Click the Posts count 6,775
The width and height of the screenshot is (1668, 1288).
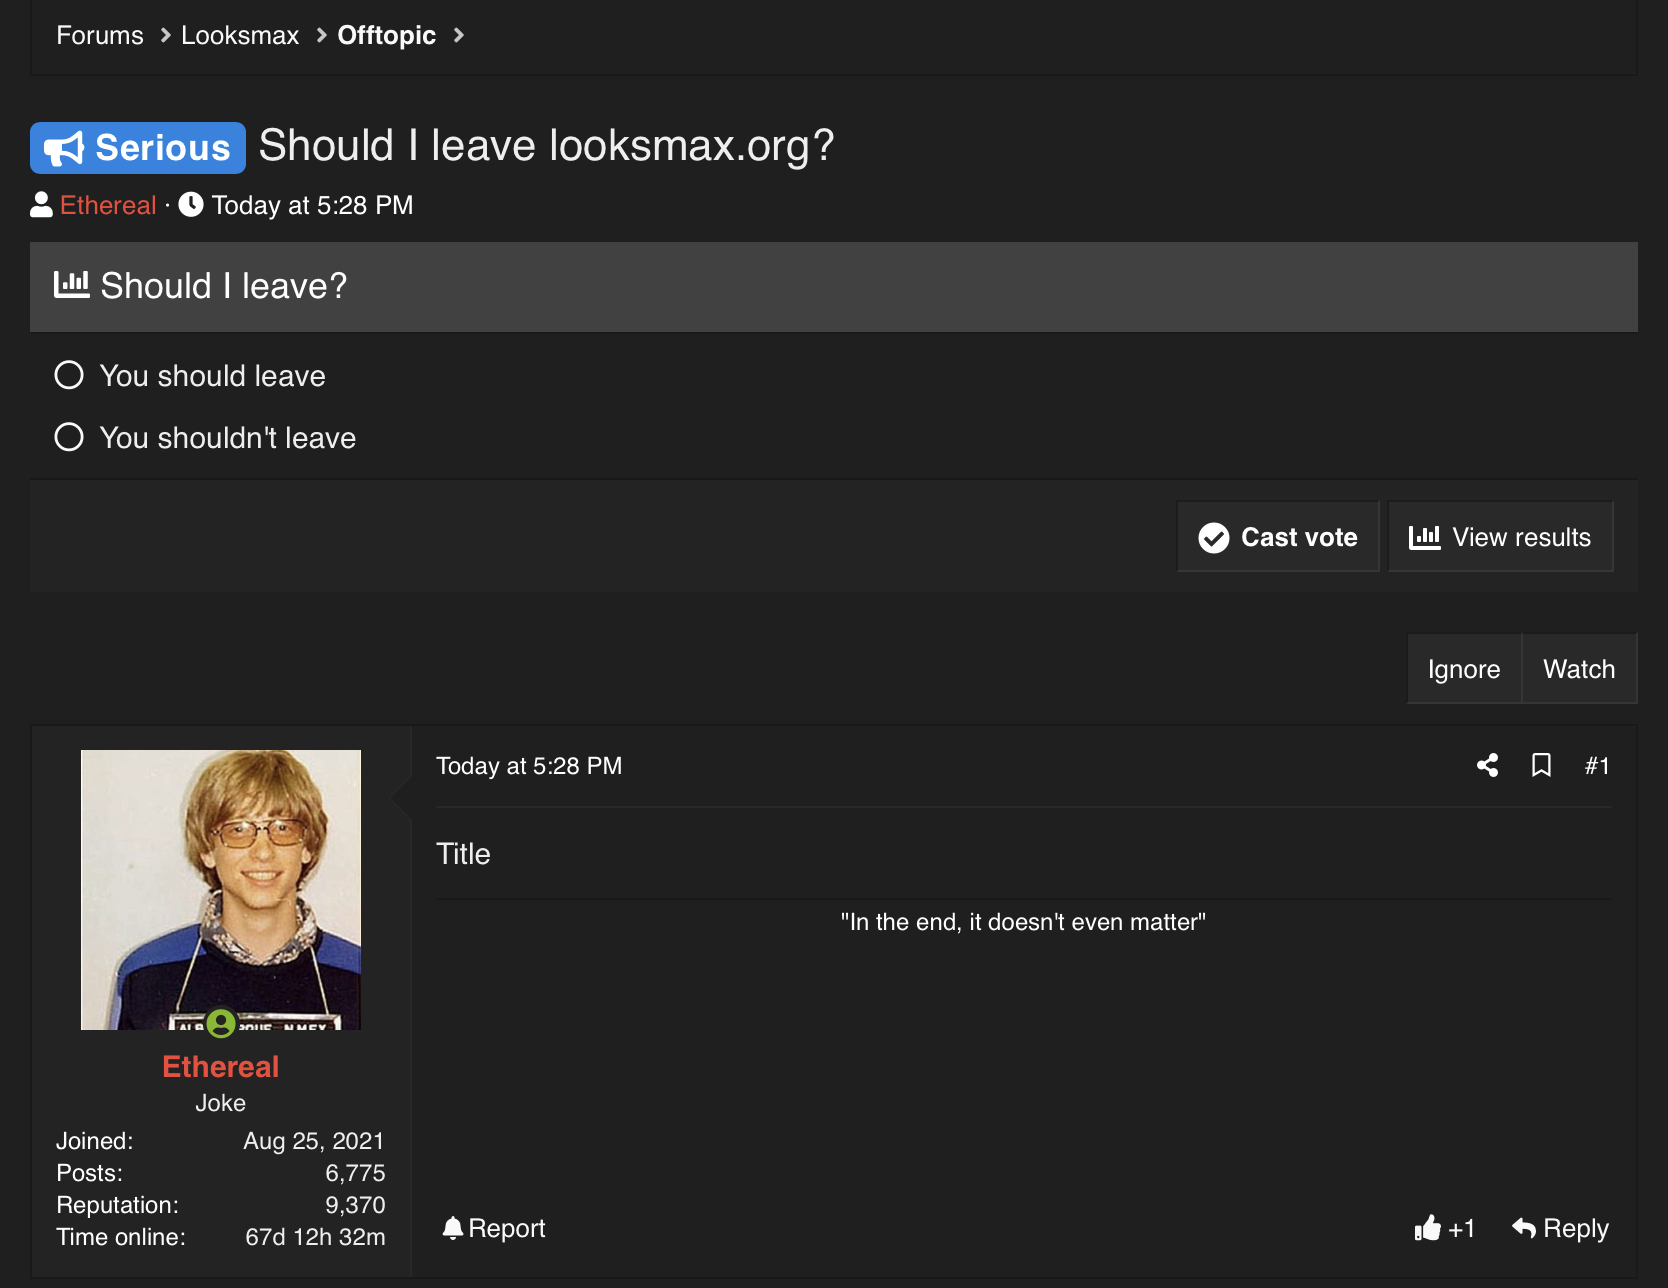[355, 1173]
